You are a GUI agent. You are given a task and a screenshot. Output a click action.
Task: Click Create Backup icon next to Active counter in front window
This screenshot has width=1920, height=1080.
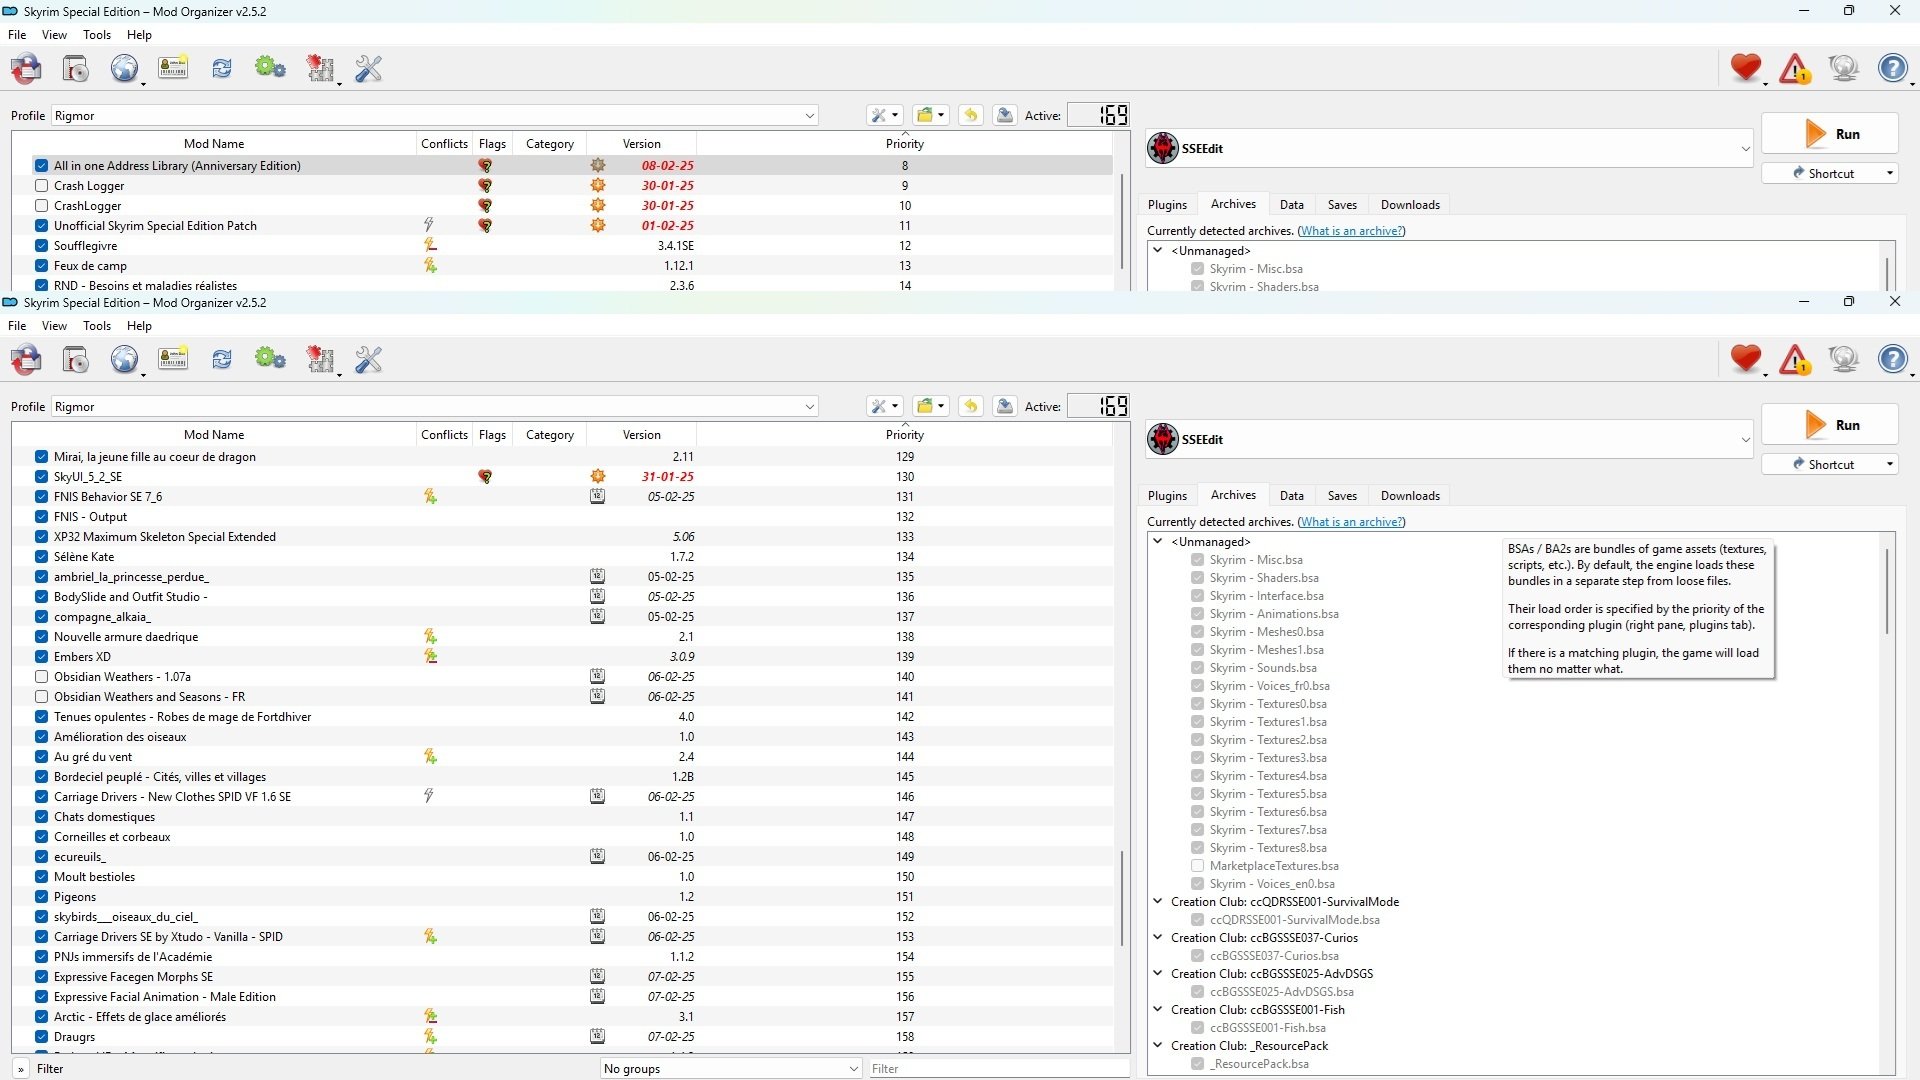point(1005,406)
